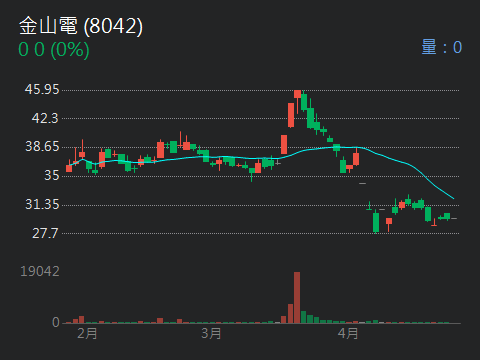480x360 pixels.
Task: Click the 2月 month marker
Action: click(87, 333)
